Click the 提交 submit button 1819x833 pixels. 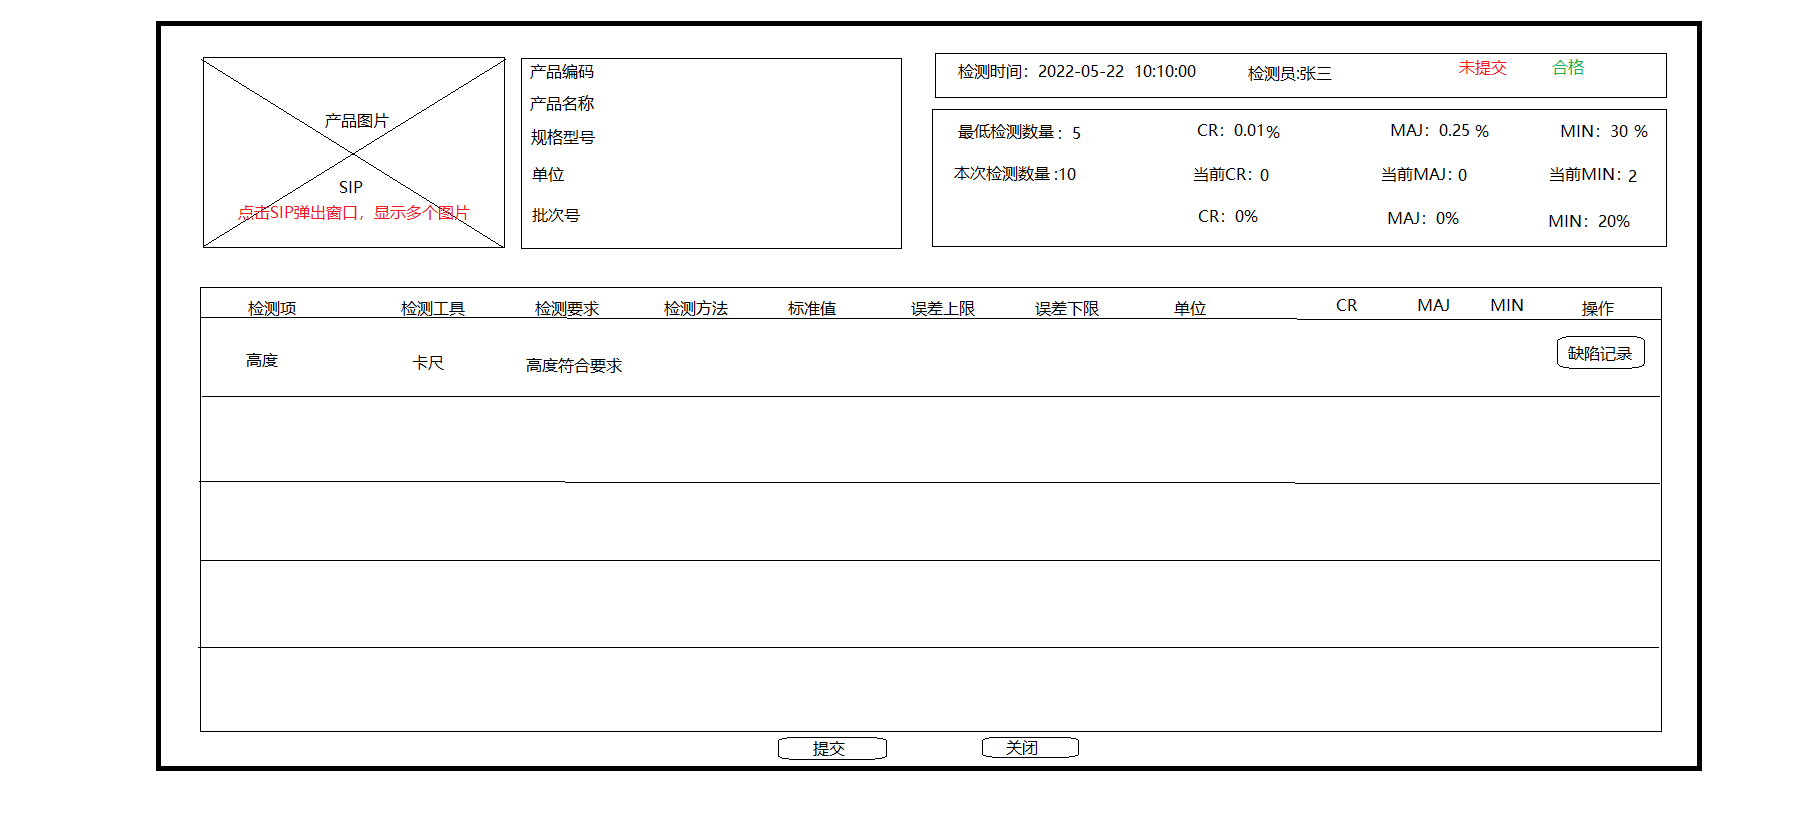pos(831,748)
